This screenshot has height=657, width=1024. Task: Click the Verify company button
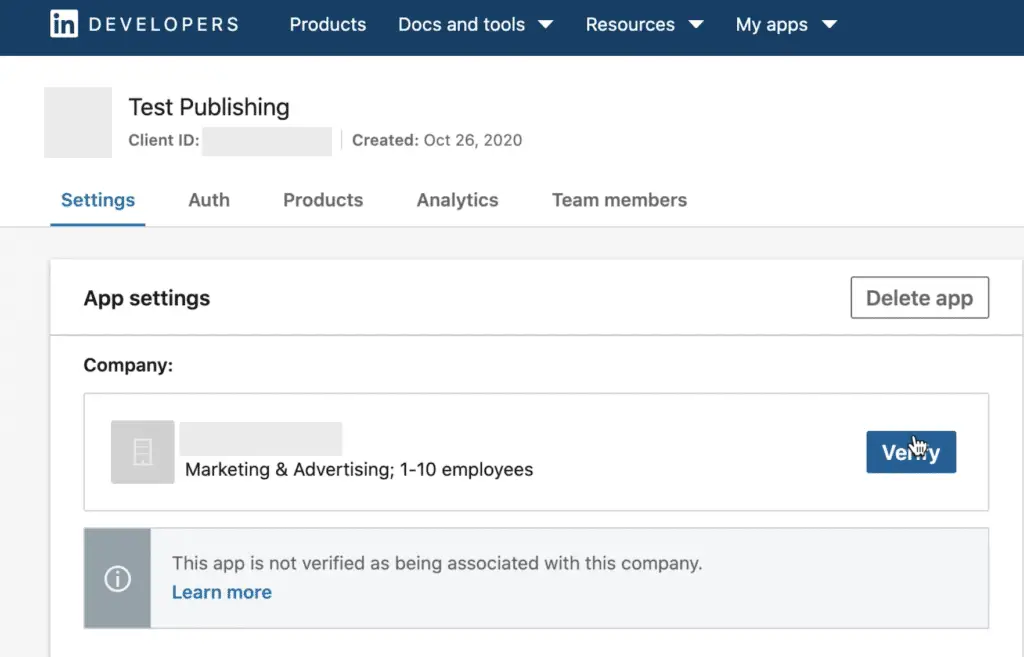click(911, 452)
